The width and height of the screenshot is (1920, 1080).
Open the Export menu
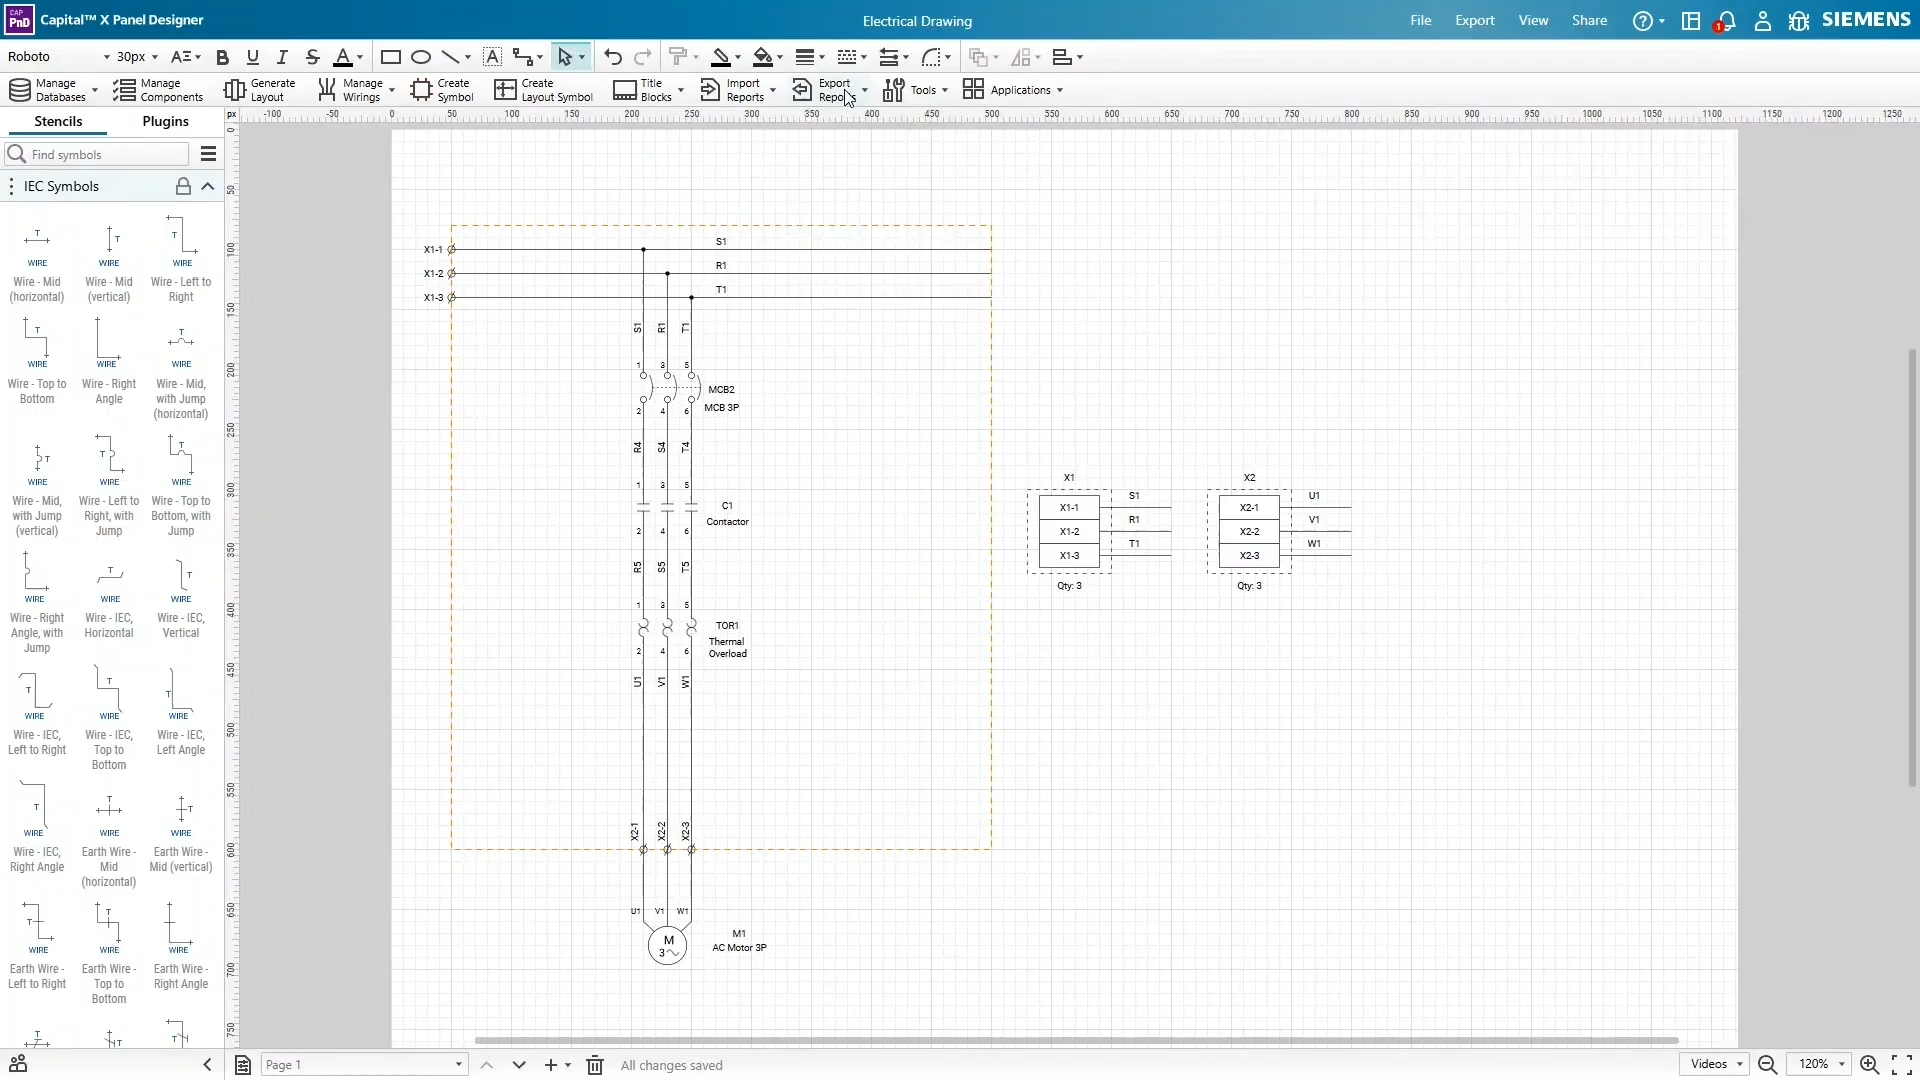click(1475, 20)
